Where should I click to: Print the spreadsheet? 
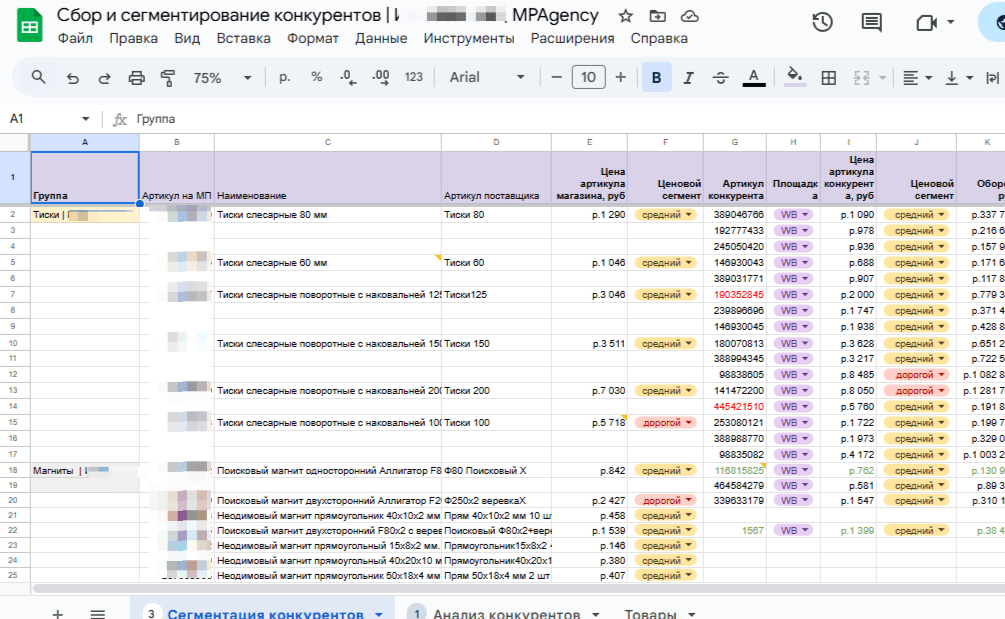(137, 78)
